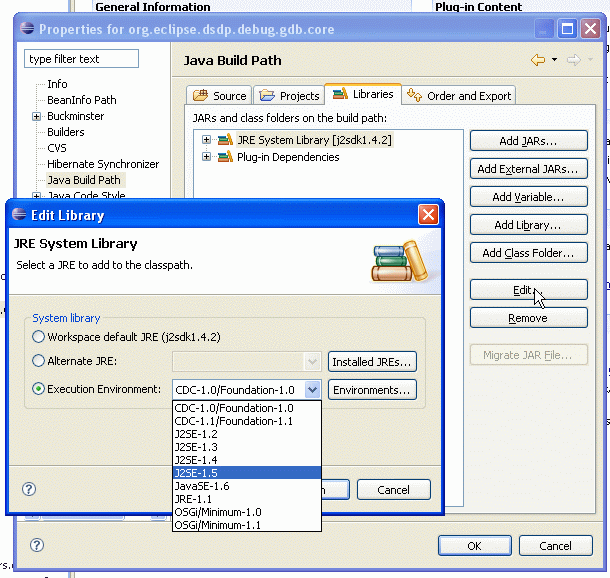Image resolution: width=610 pixels, height=578 pixels.
Task: Choose J2SE-1.2 from the list
Action: click(247, 434)
